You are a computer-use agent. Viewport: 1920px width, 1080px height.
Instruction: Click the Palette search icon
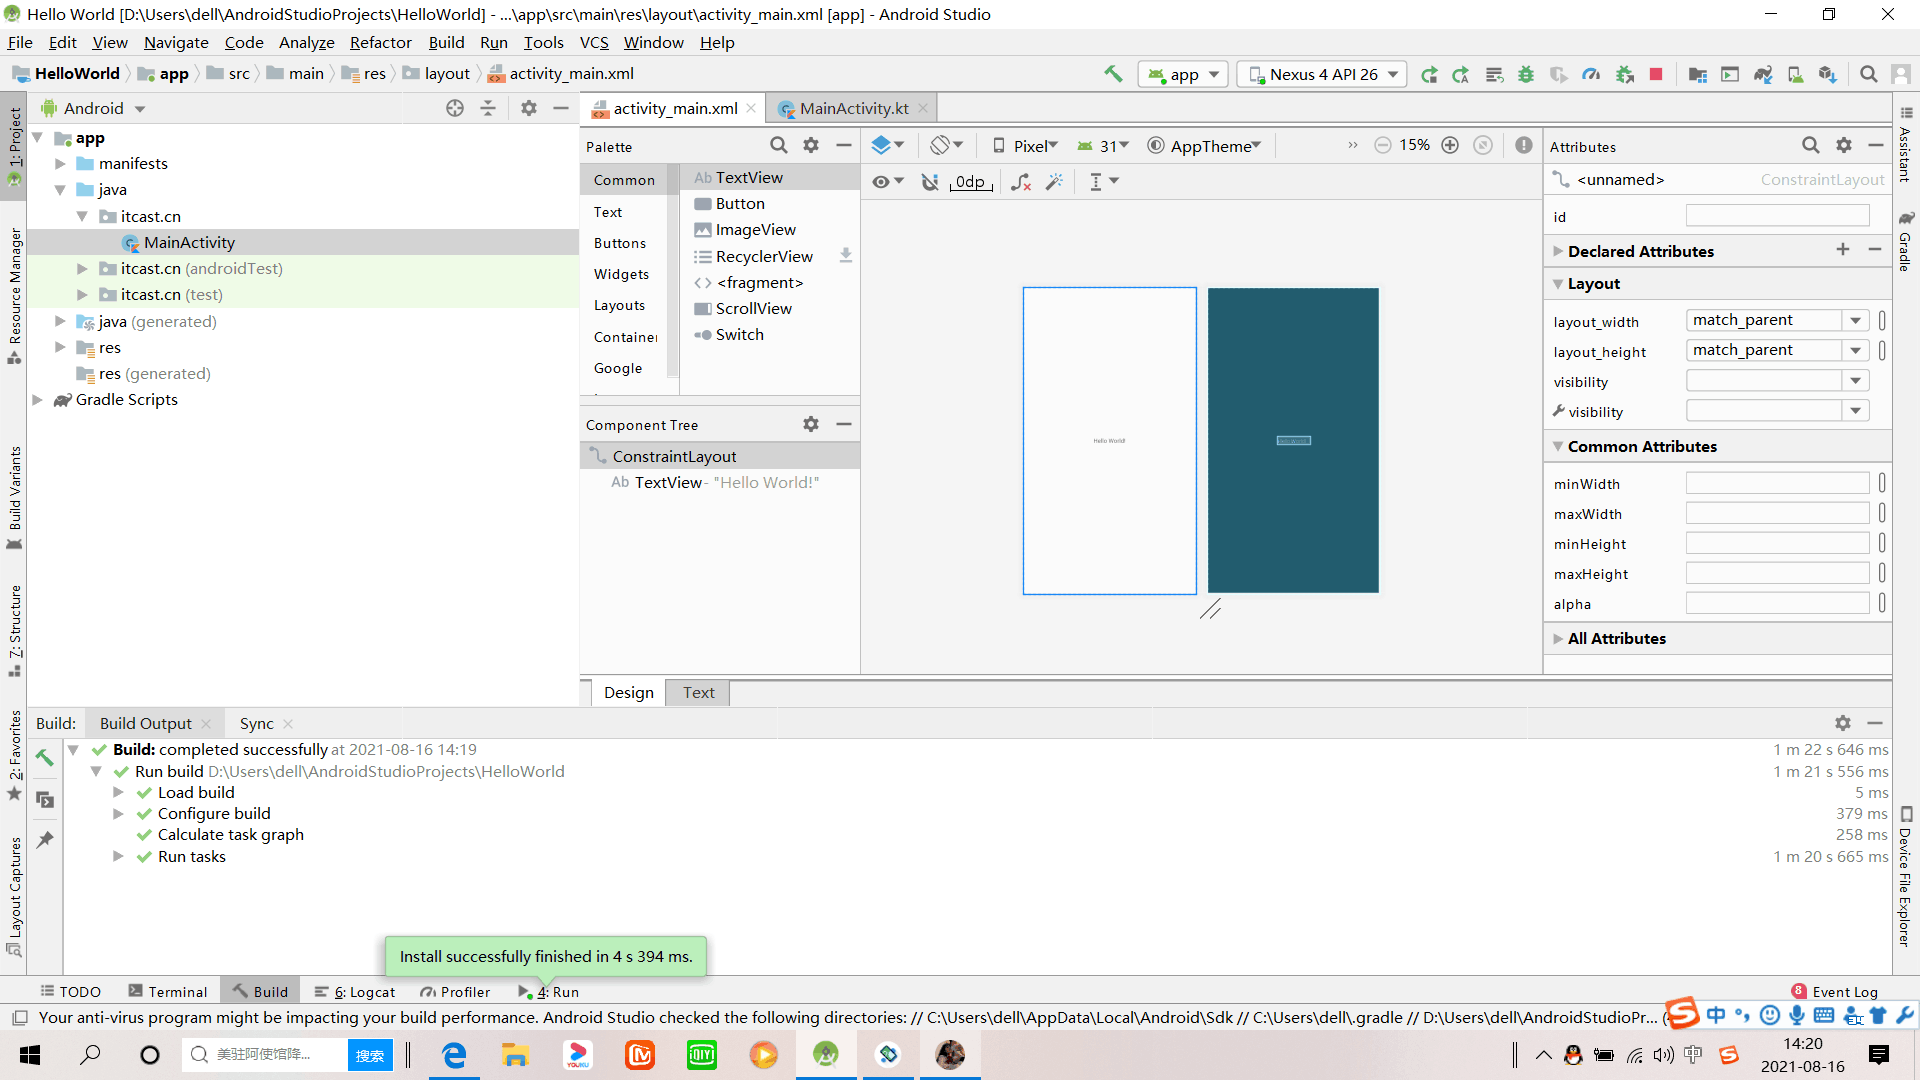coord(778,146)
